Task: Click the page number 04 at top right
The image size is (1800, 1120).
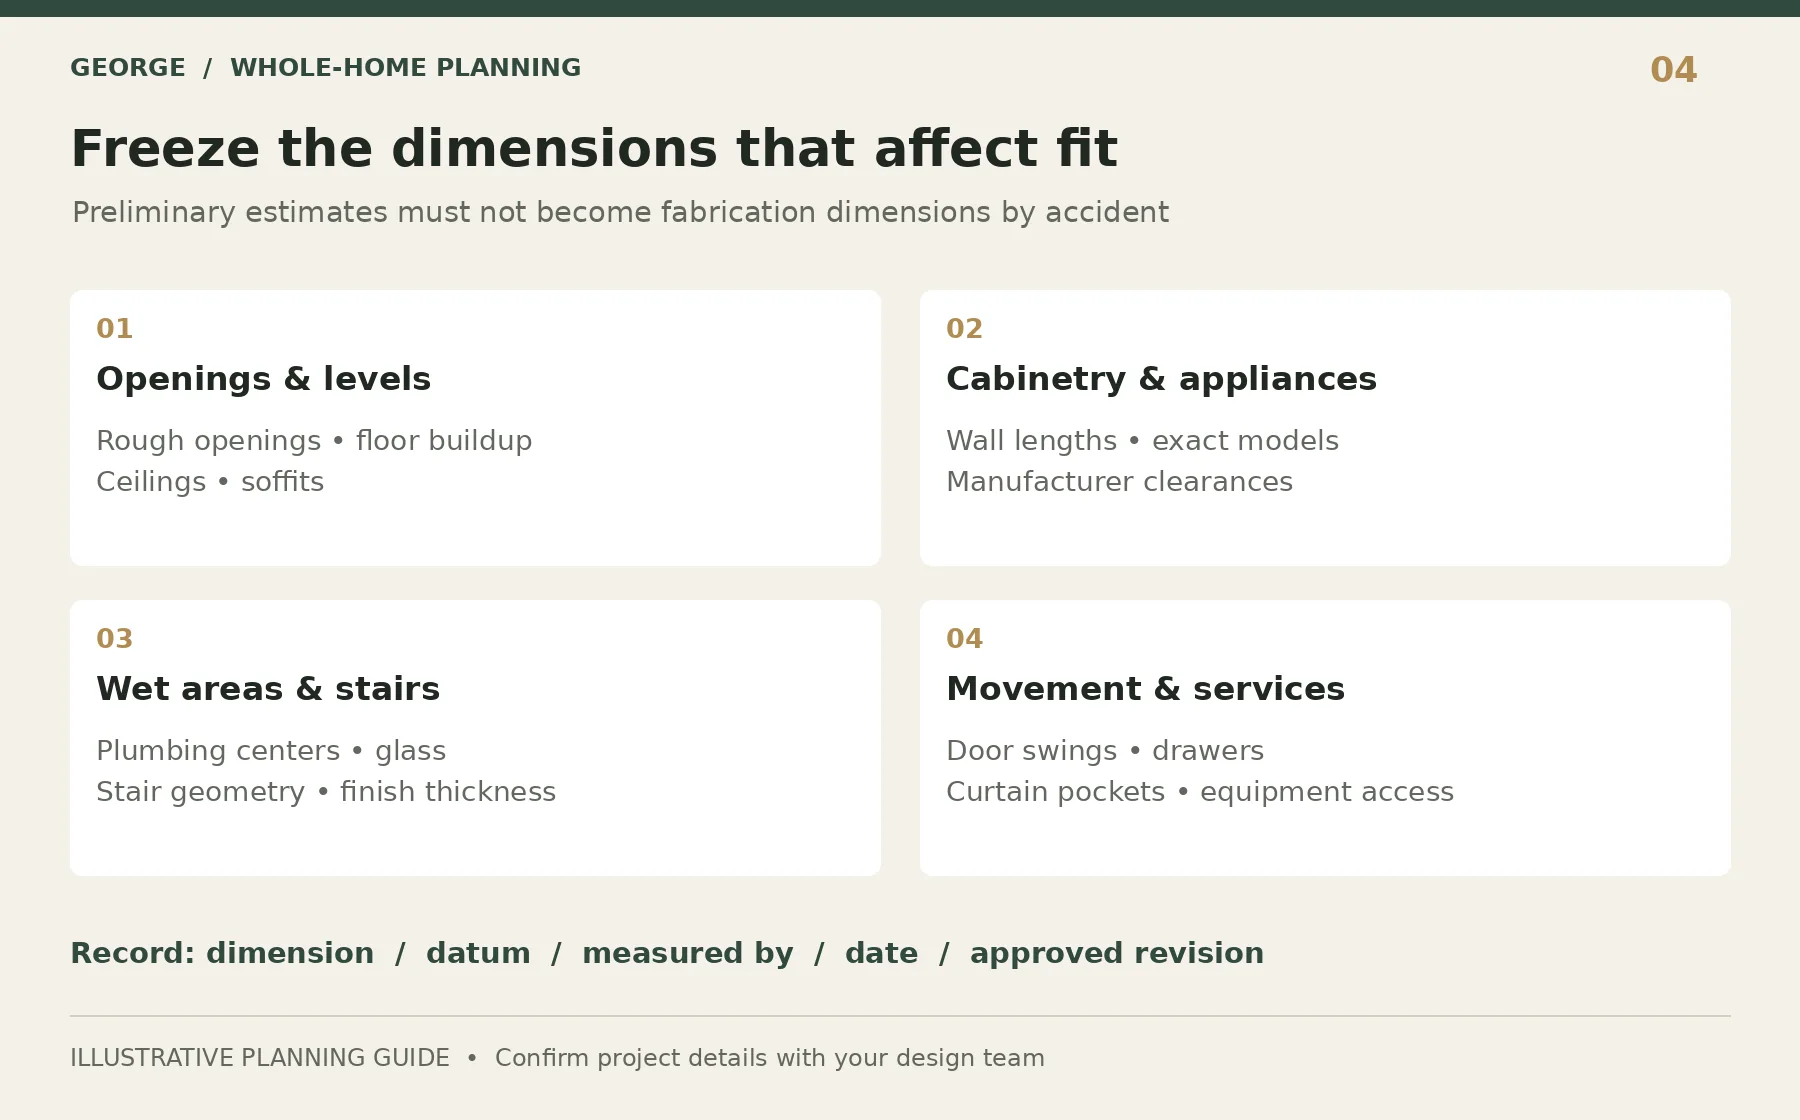Action: (1673, 70)
